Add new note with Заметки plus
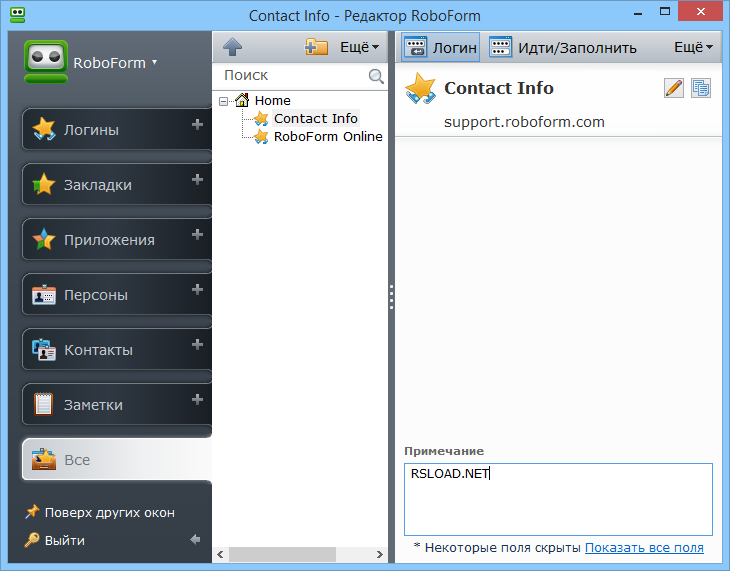 pos(197,399)
